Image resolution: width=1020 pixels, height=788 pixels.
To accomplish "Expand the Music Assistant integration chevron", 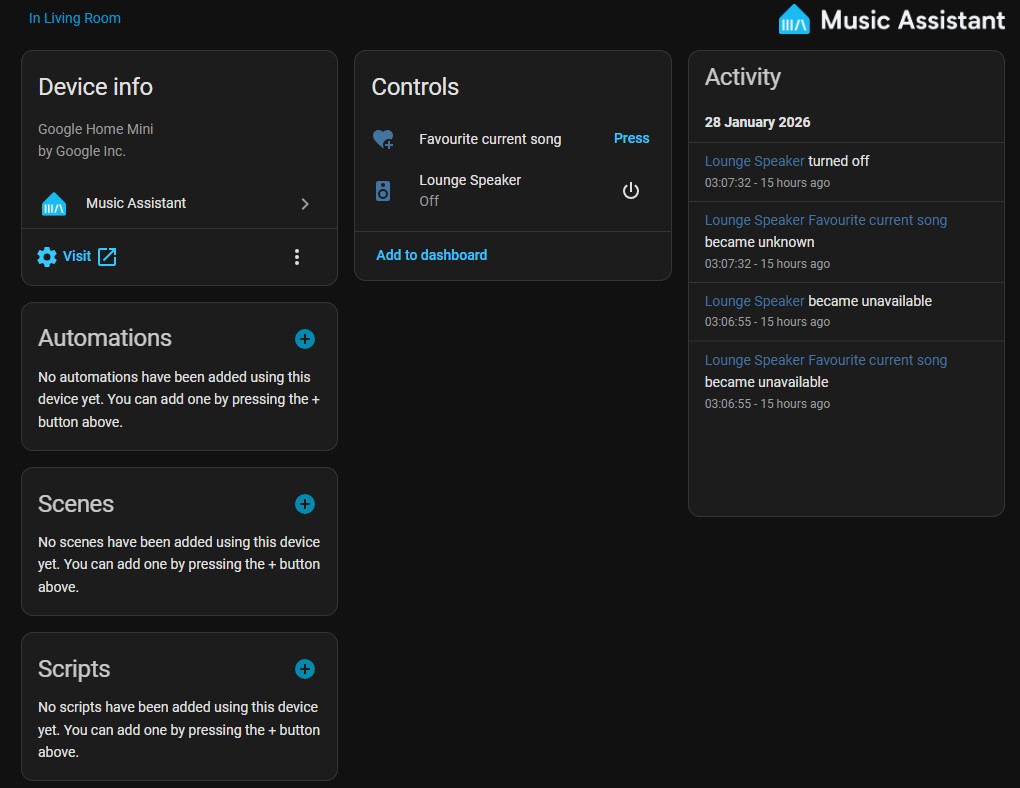I will (305, 204).
